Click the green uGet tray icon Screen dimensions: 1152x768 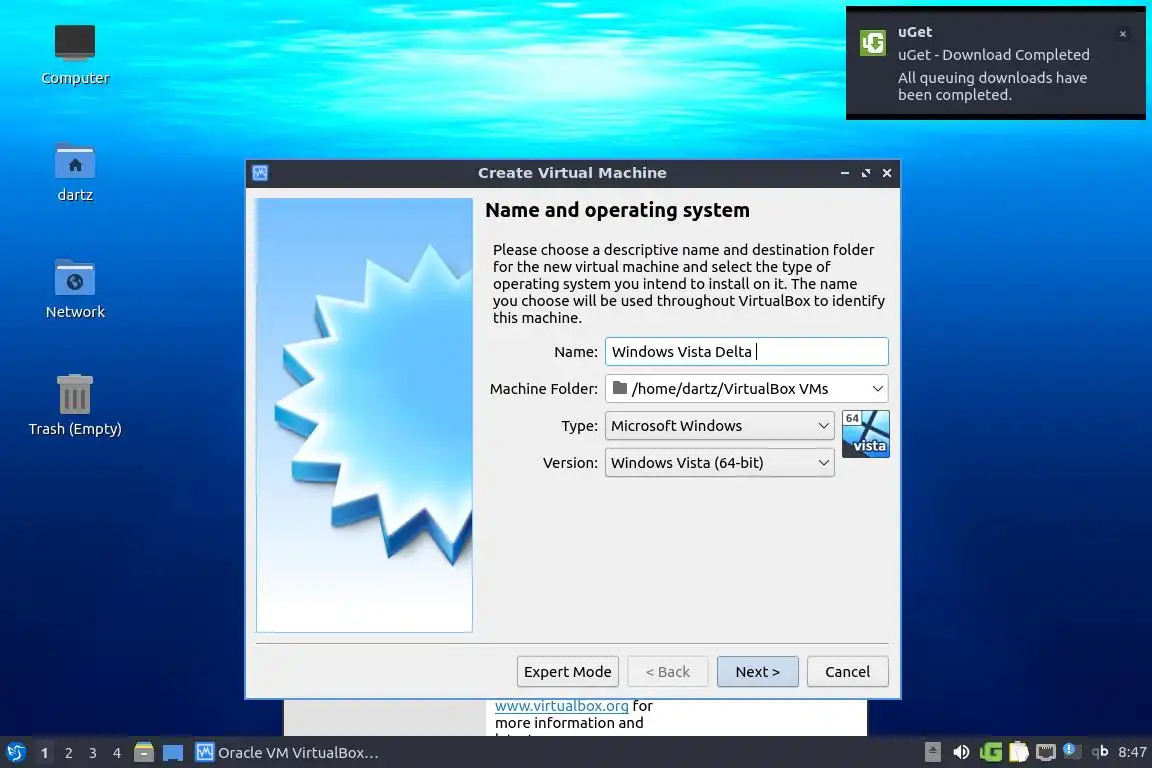click(x=991, y=752)
